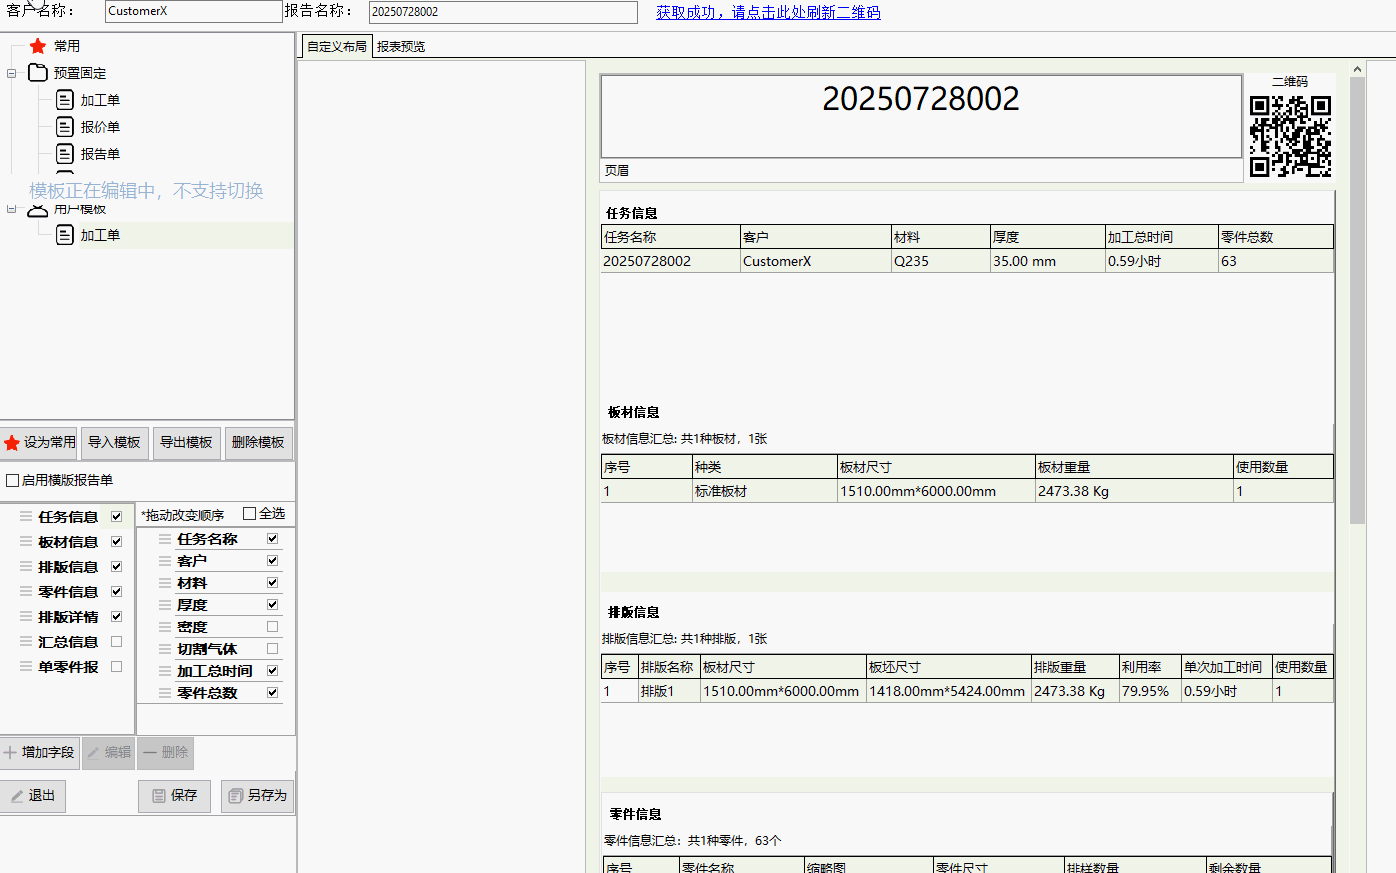The image size is (1396, 873).
Task: Click the drag handle icon for 任务信息
Action: click(x=26, y=517)
